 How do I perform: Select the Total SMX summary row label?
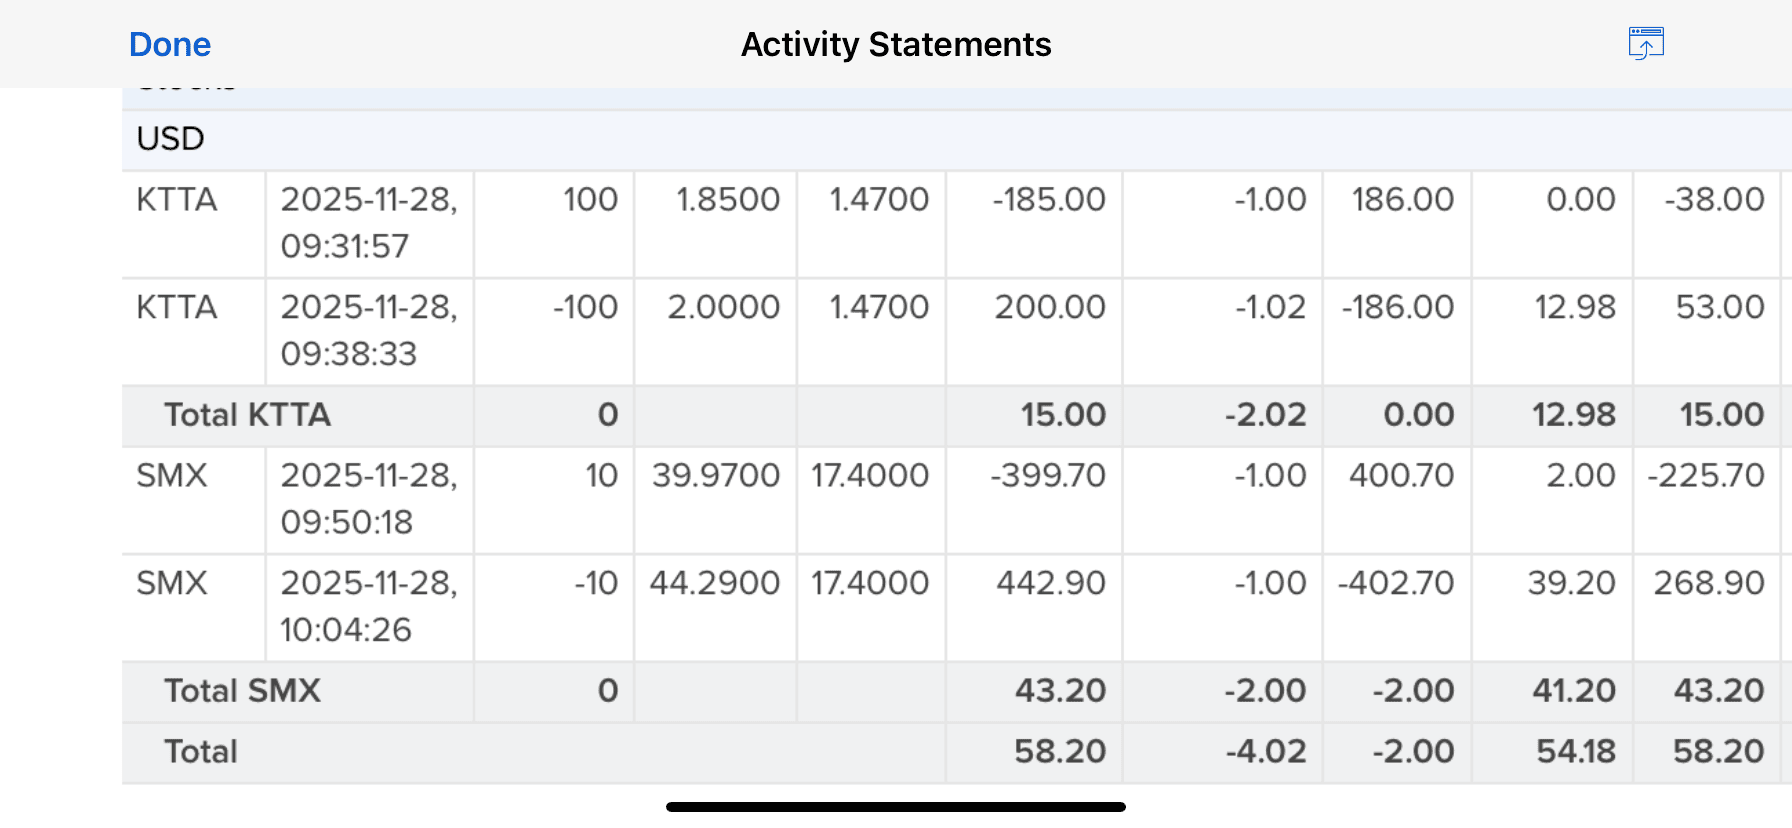pos(242,691)
